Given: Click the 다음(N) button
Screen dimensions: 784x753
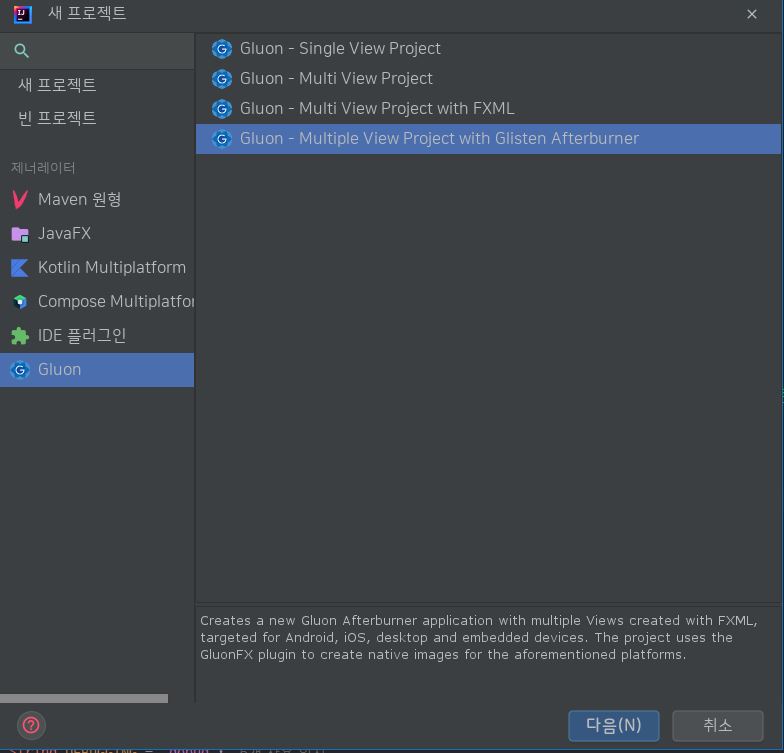Looking at the screenshot, I should tap(614, 725).
